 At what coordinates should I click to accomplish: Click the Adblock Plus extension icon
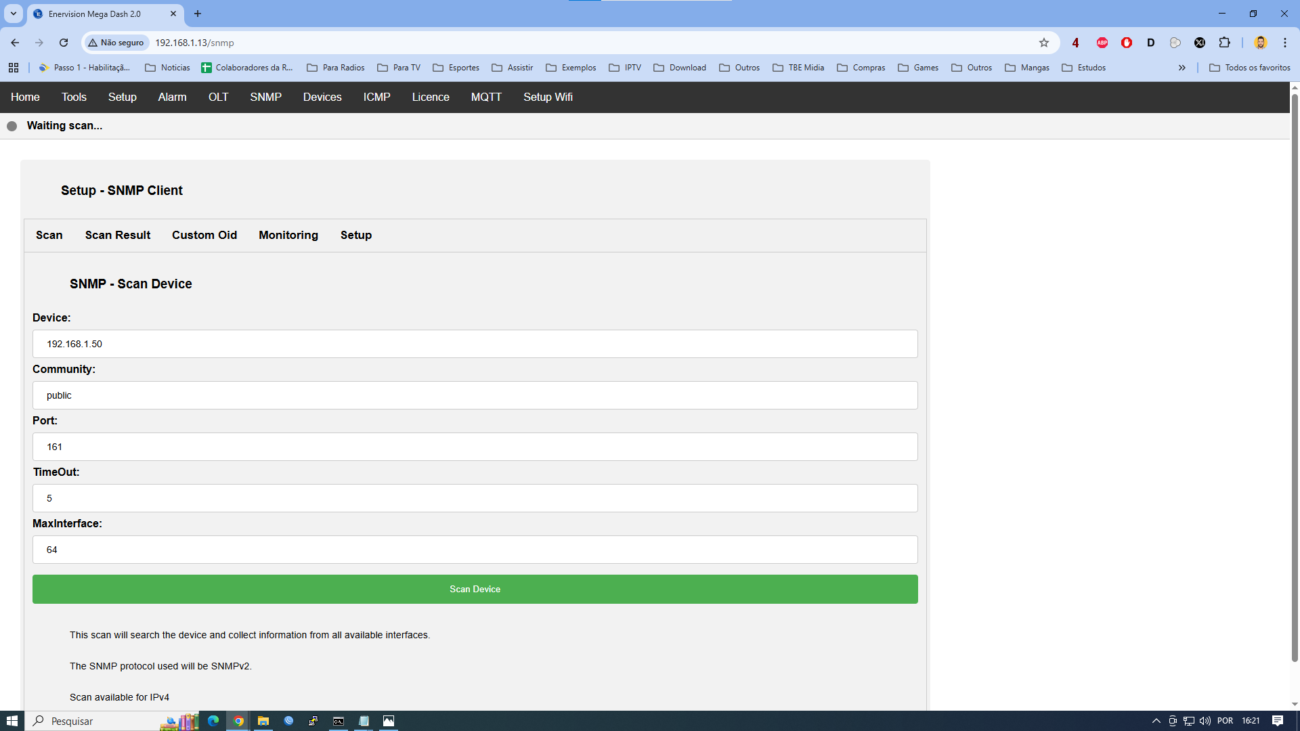click(1102, 43)
